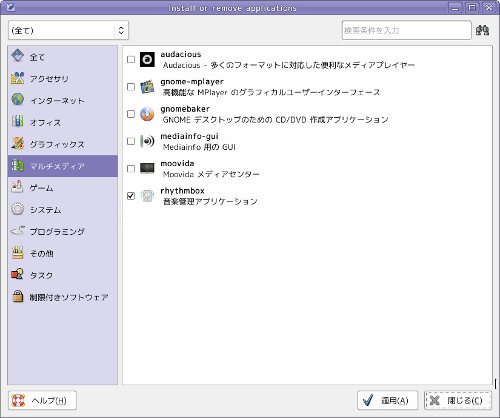Click the Multimedia (マルチメディア) category icon

pos(17,165)
